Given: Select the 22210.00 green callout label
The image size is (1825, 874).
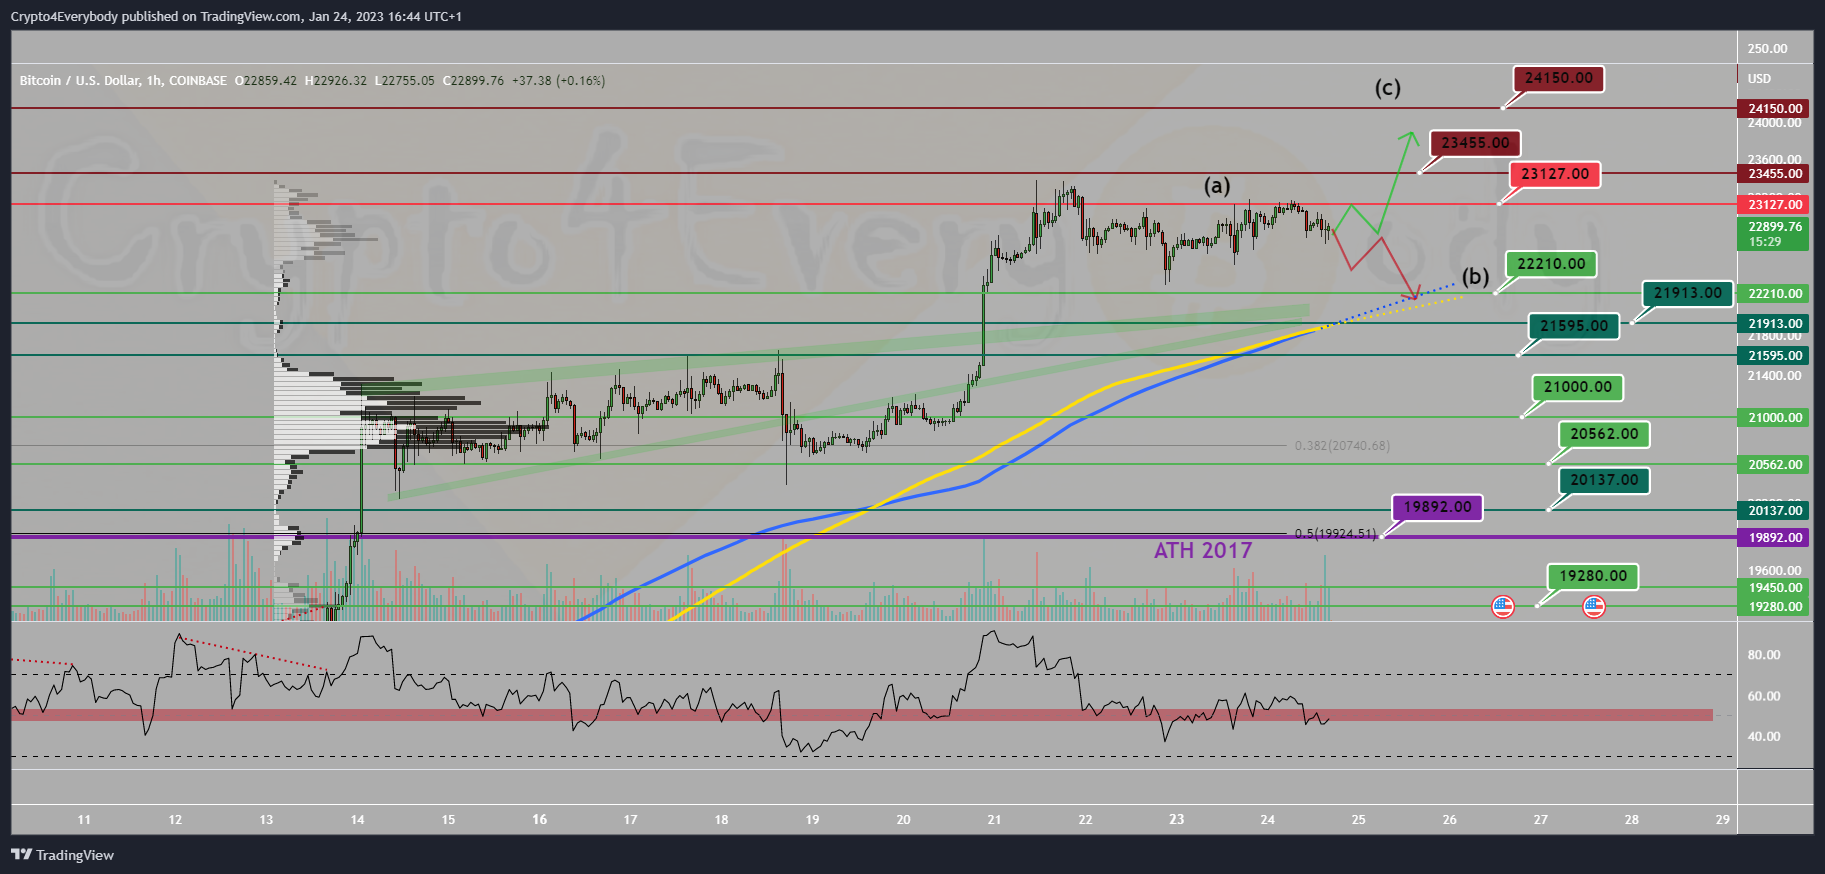Looking at the screenshot, I should 1551,264.
